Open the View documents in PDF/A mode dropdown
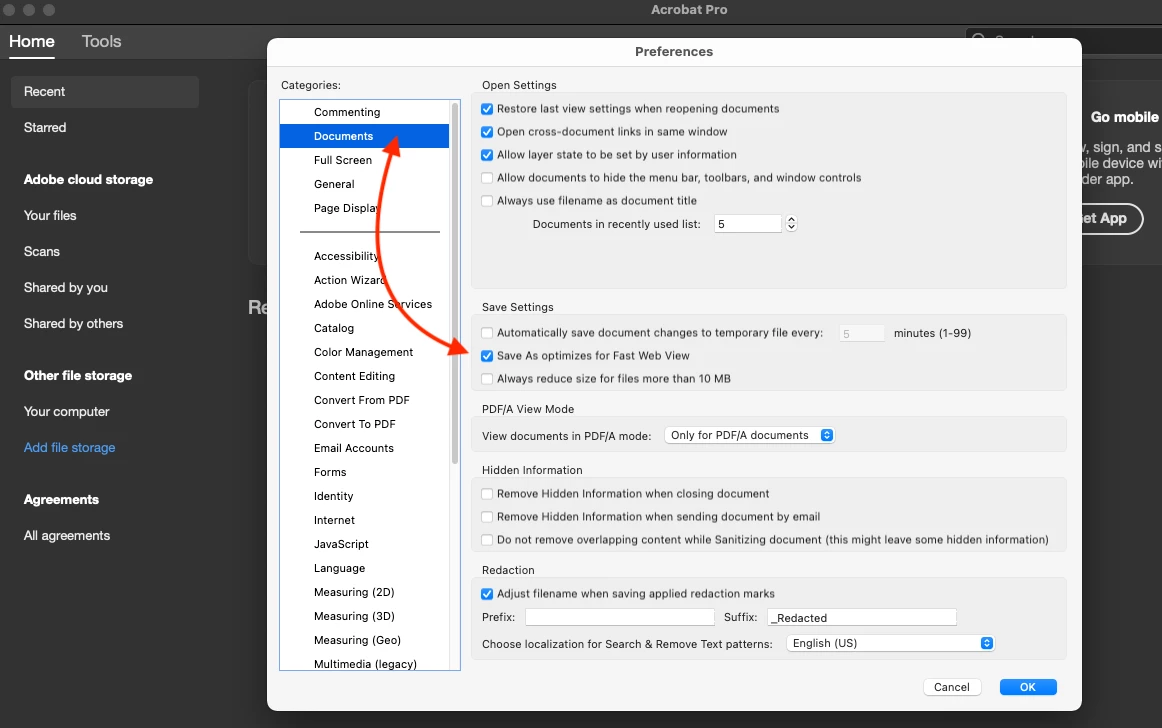The width and height of the screenshot is (1162, 728). pyautogui.click(x=749, y=435)
